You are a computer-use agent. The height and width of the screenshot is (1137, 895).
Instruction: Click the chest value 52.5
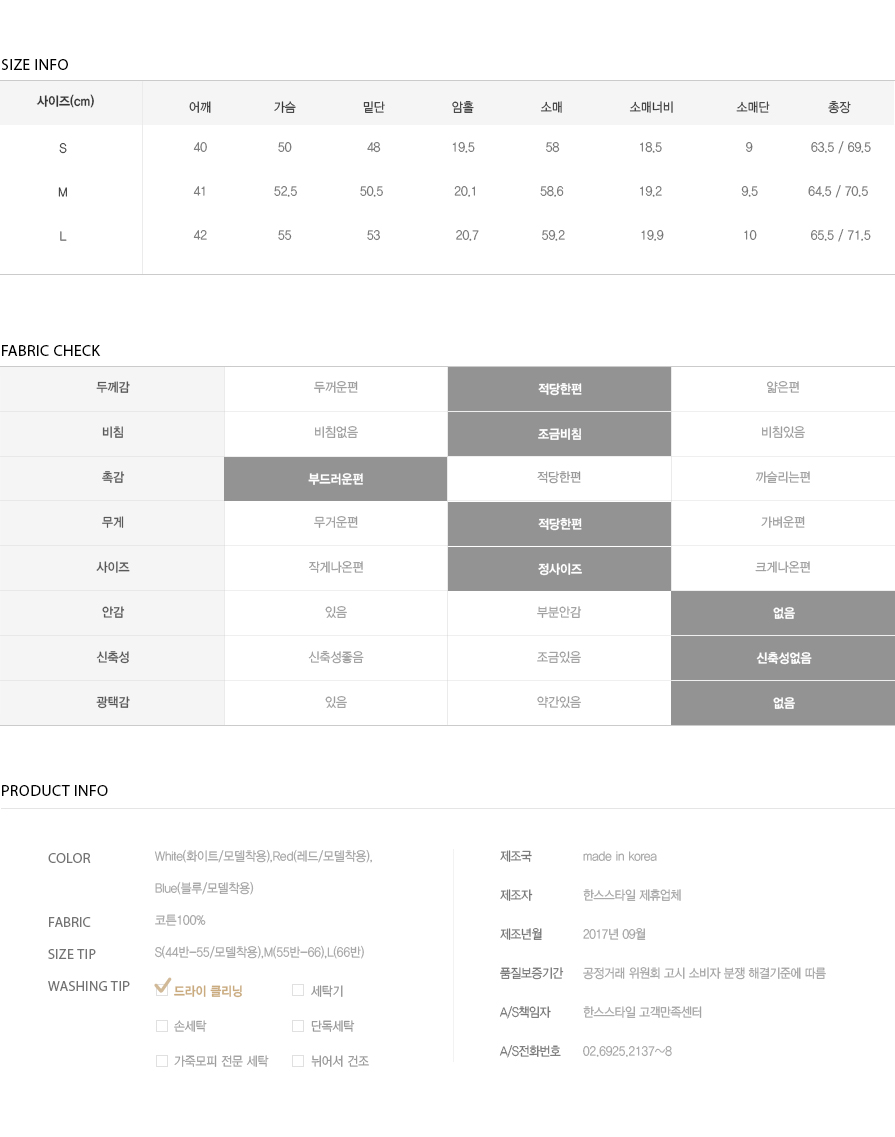[285, 191]
